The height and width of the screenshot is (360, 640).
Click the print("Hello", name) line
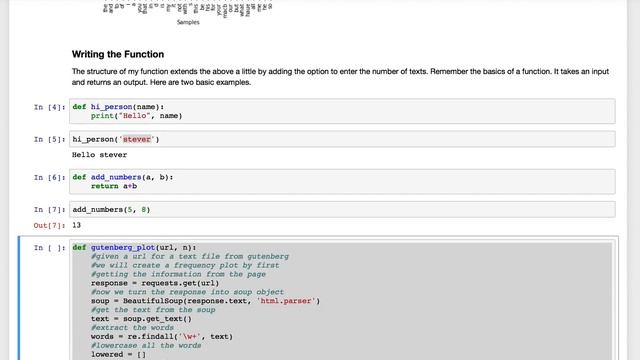tap(136, 116)
